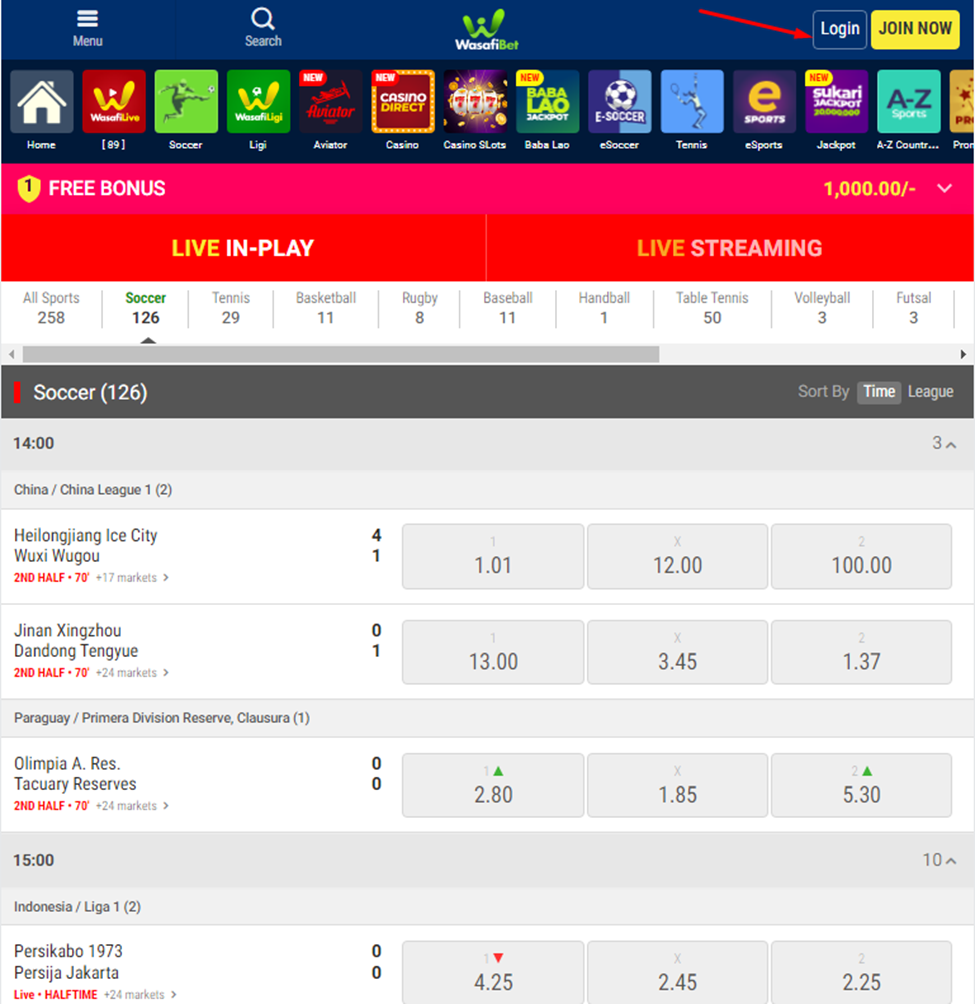Bet on Persija Jakarta win at 2.25
Viewport: 975px width, 1004px height.
pyautogui.click(x=862, y=972)
